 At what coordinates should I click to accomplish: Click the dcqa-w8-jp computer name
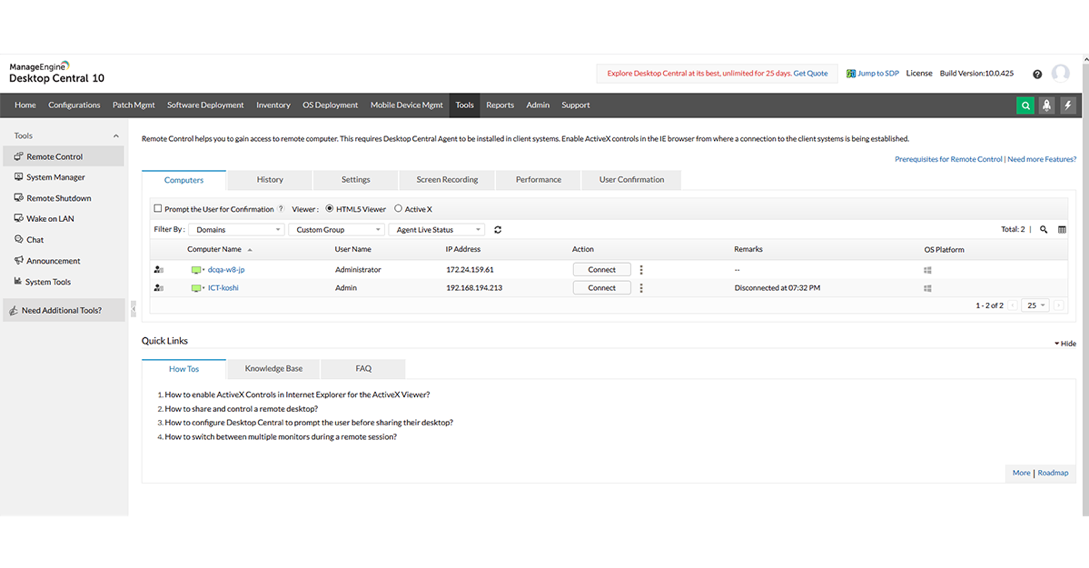tap(226, 269)
